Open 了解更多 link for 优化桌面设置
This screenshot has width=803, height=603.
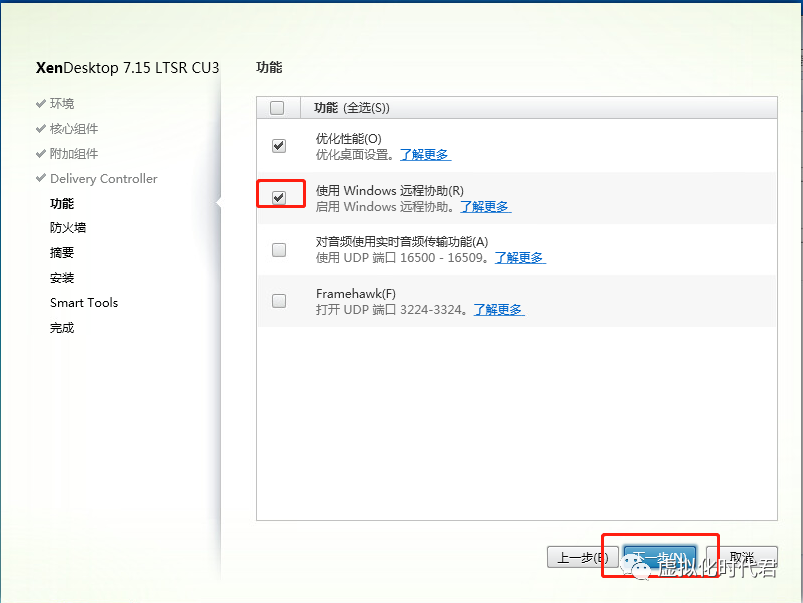pyautogui.click(x=425, y=154)
